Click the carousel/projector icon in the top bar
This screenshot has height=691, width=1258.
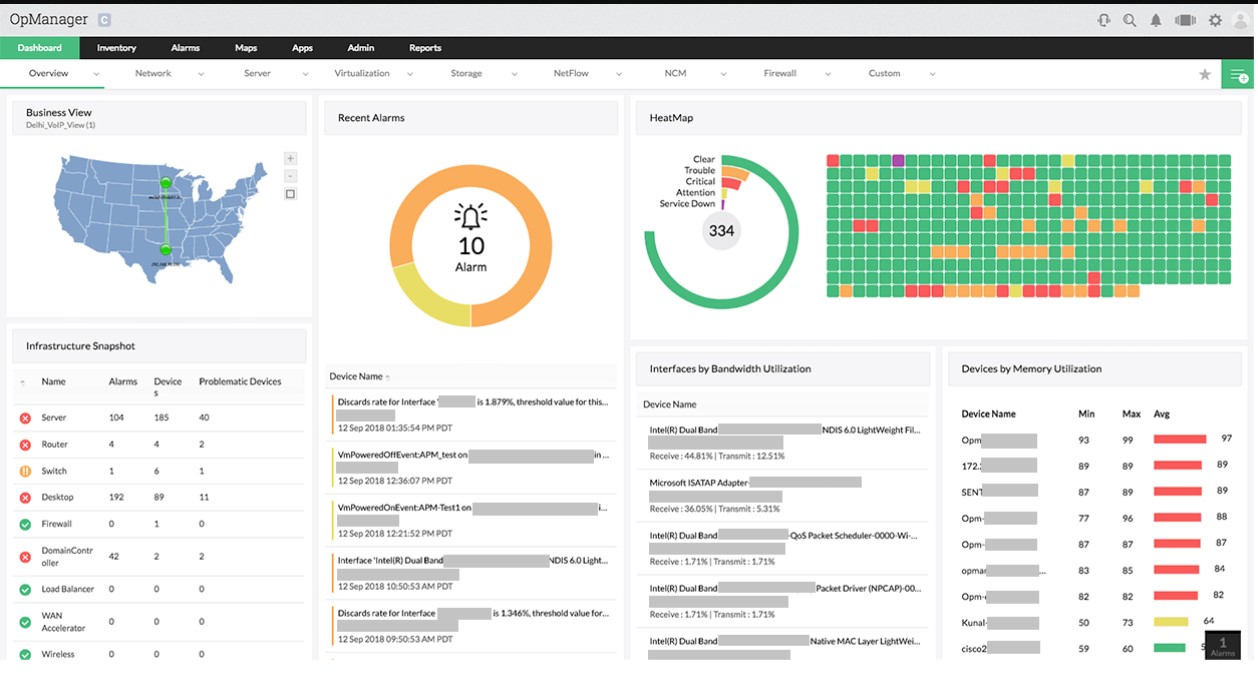pyautogui.click(x=1186, y=20)
